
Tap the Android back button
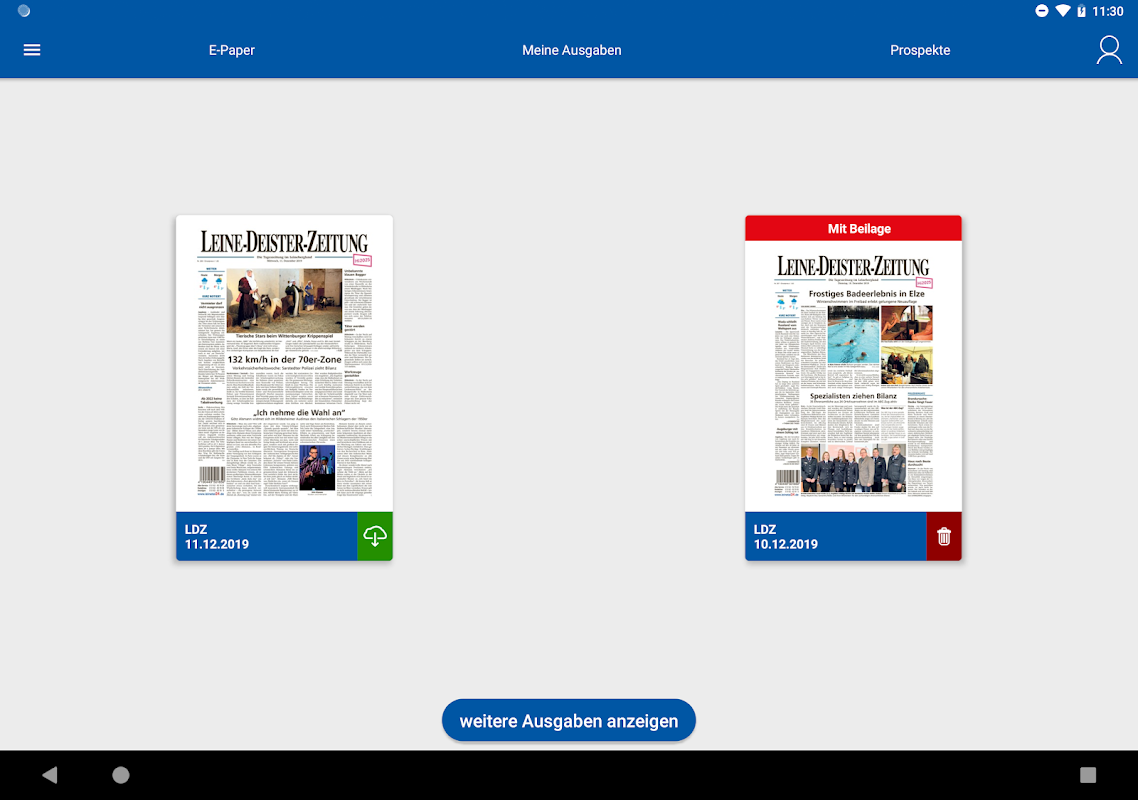point(49,775)
